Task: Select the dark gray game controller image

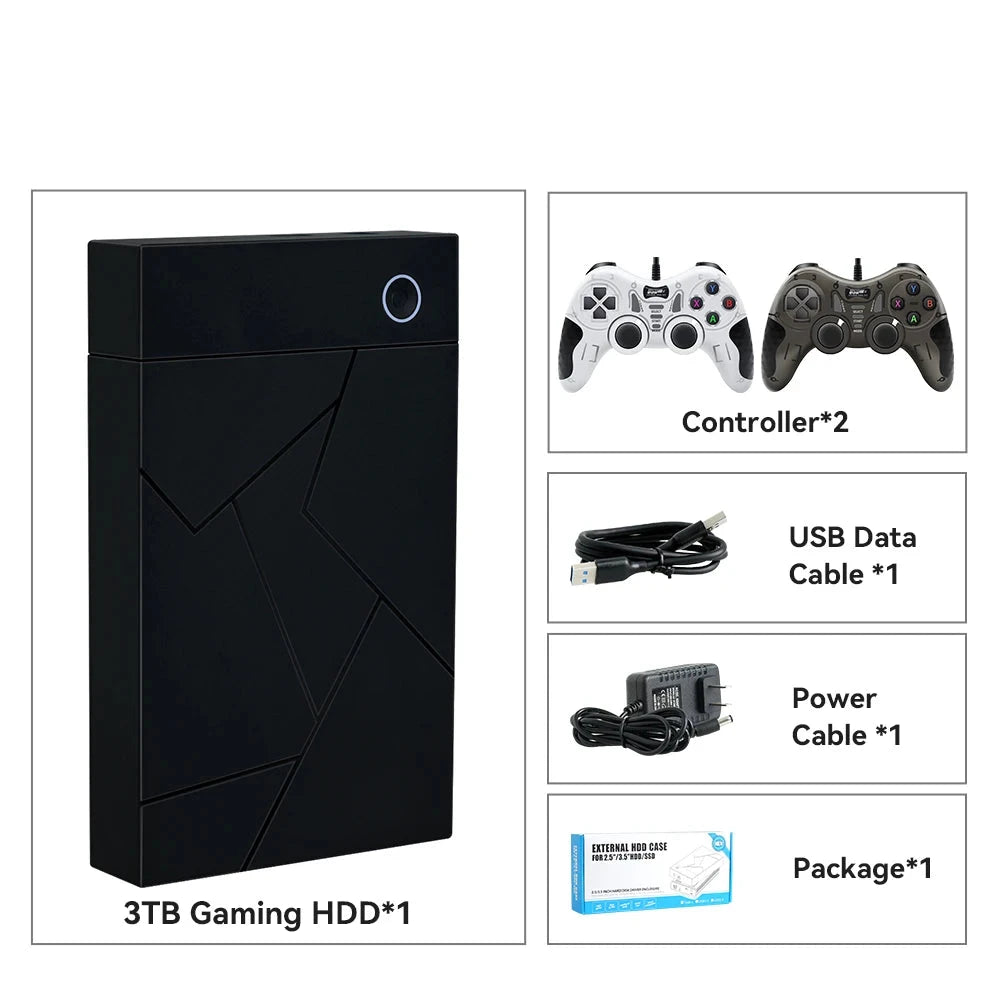Action: coord(857,326)
